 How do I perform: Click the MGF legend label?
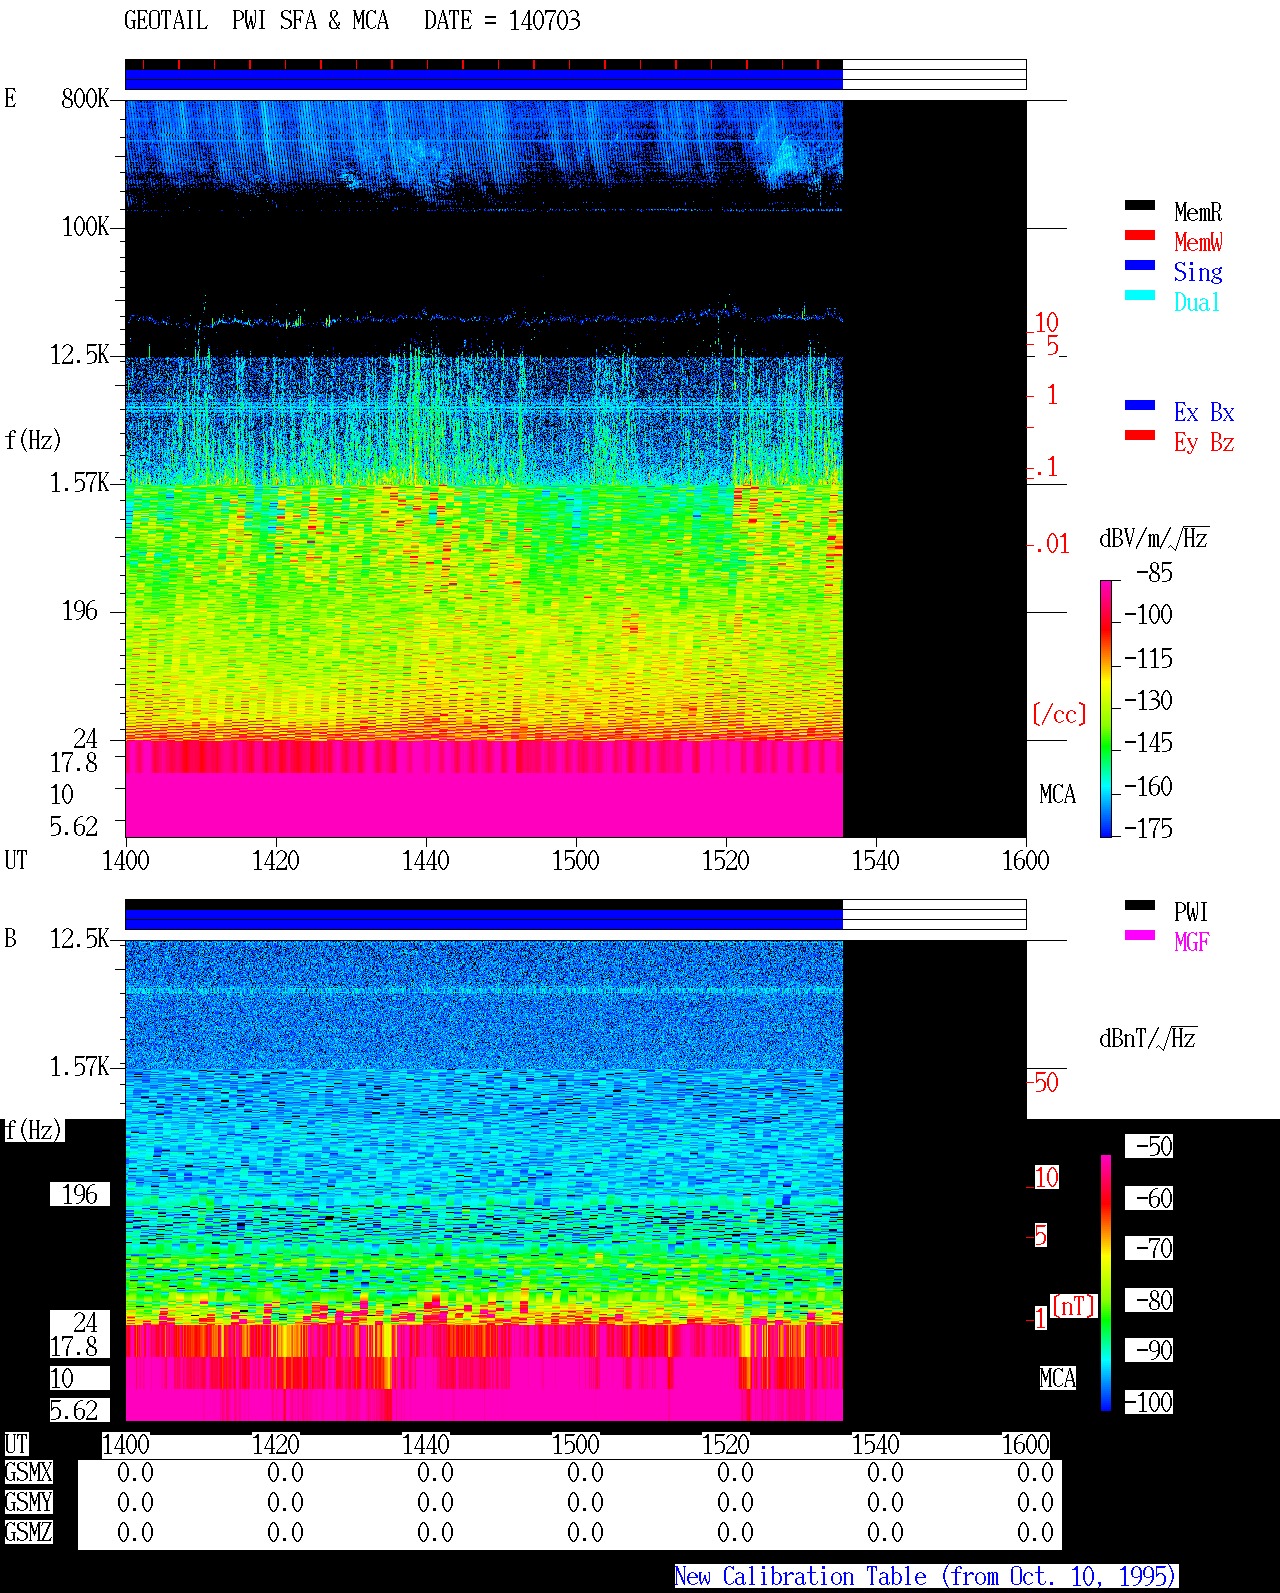pyautogui.click(x=1192, y=942)
